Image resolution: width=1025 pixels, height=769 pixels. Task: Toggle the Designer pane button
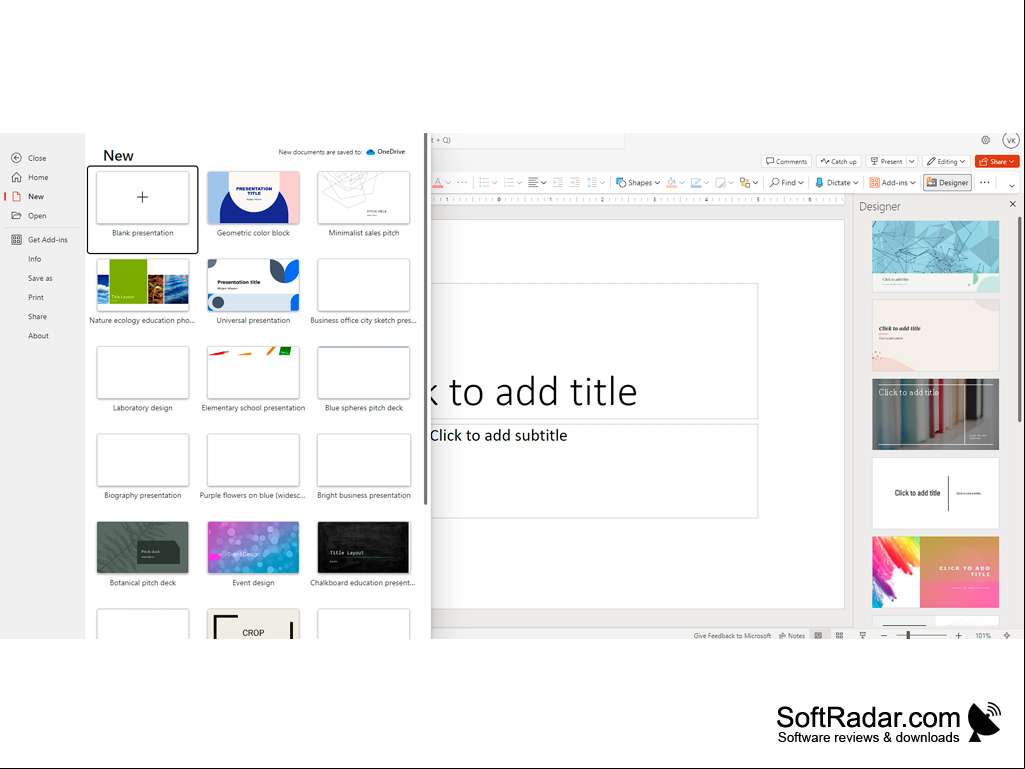click(947, 182)
